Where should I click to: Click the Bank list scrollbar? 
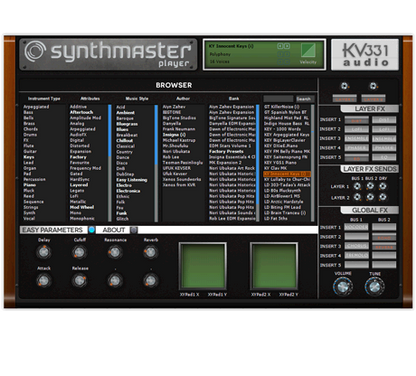coord(258,163)
